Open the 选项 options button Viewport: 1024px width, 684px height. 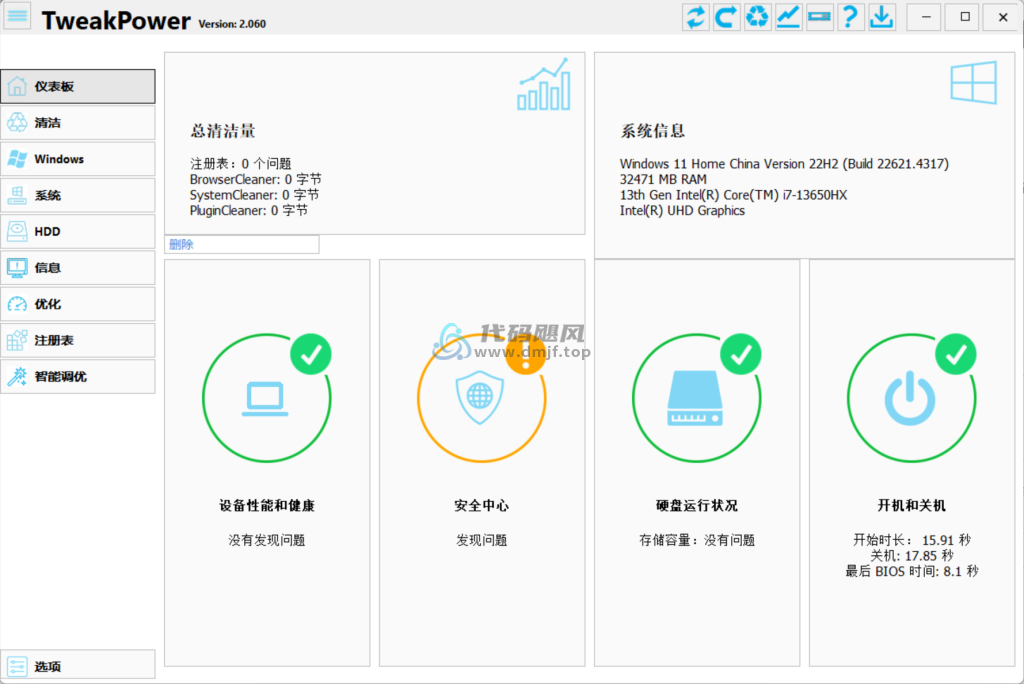pyautogui.click(x=78, y=666)
